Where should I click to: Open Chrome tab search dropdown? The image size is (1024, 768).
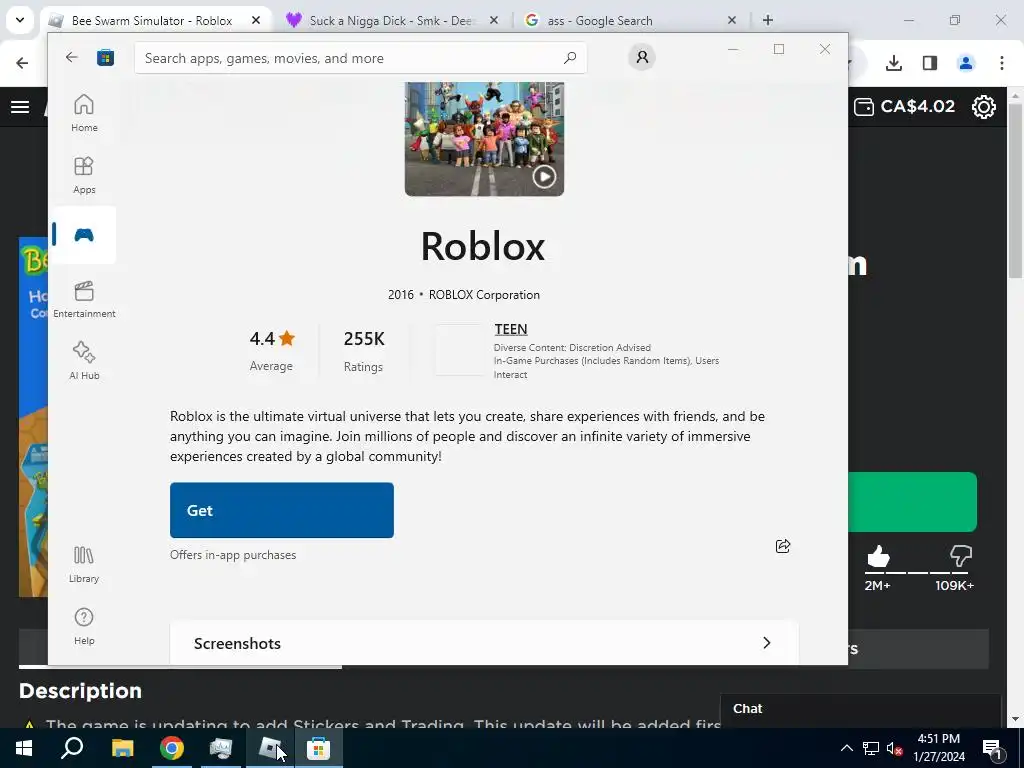(x=20, y=20)
